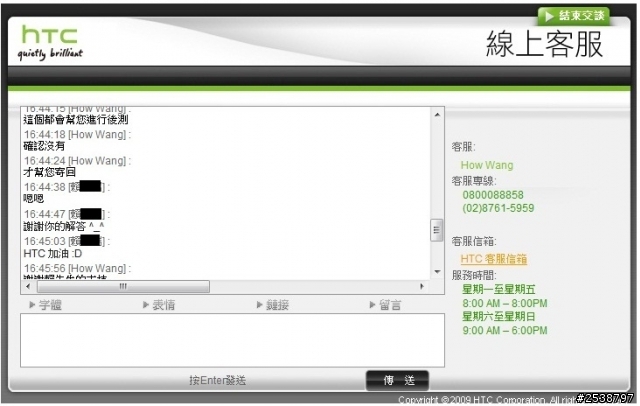Open the 留言 leave message option
This screenshot has width=640, height=406.
coord(385,305)
